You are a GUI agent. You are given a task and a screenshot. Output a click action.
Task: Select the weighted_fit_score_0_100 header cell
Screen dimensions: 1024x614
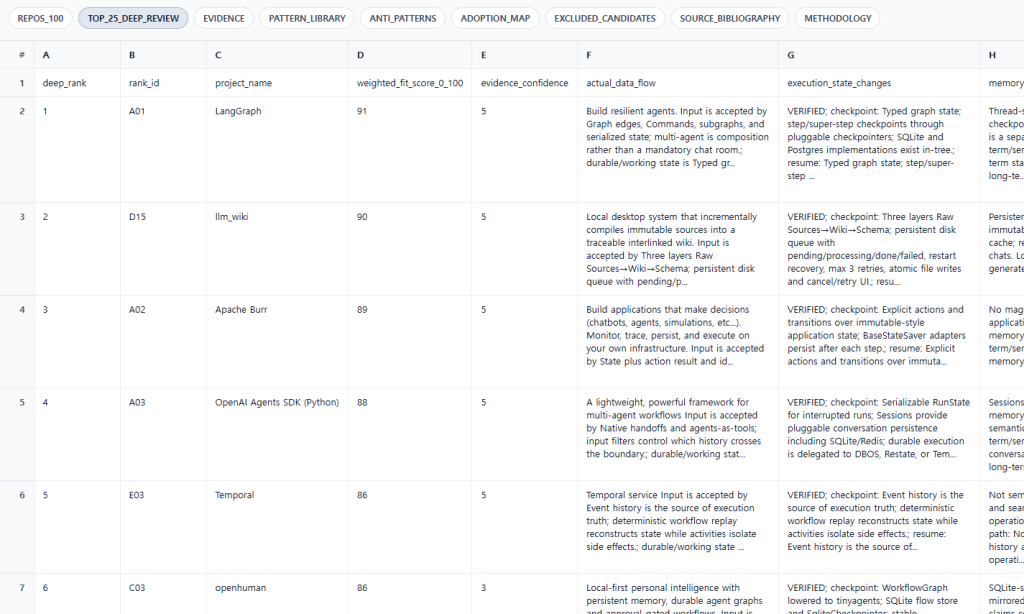point(410,83)
